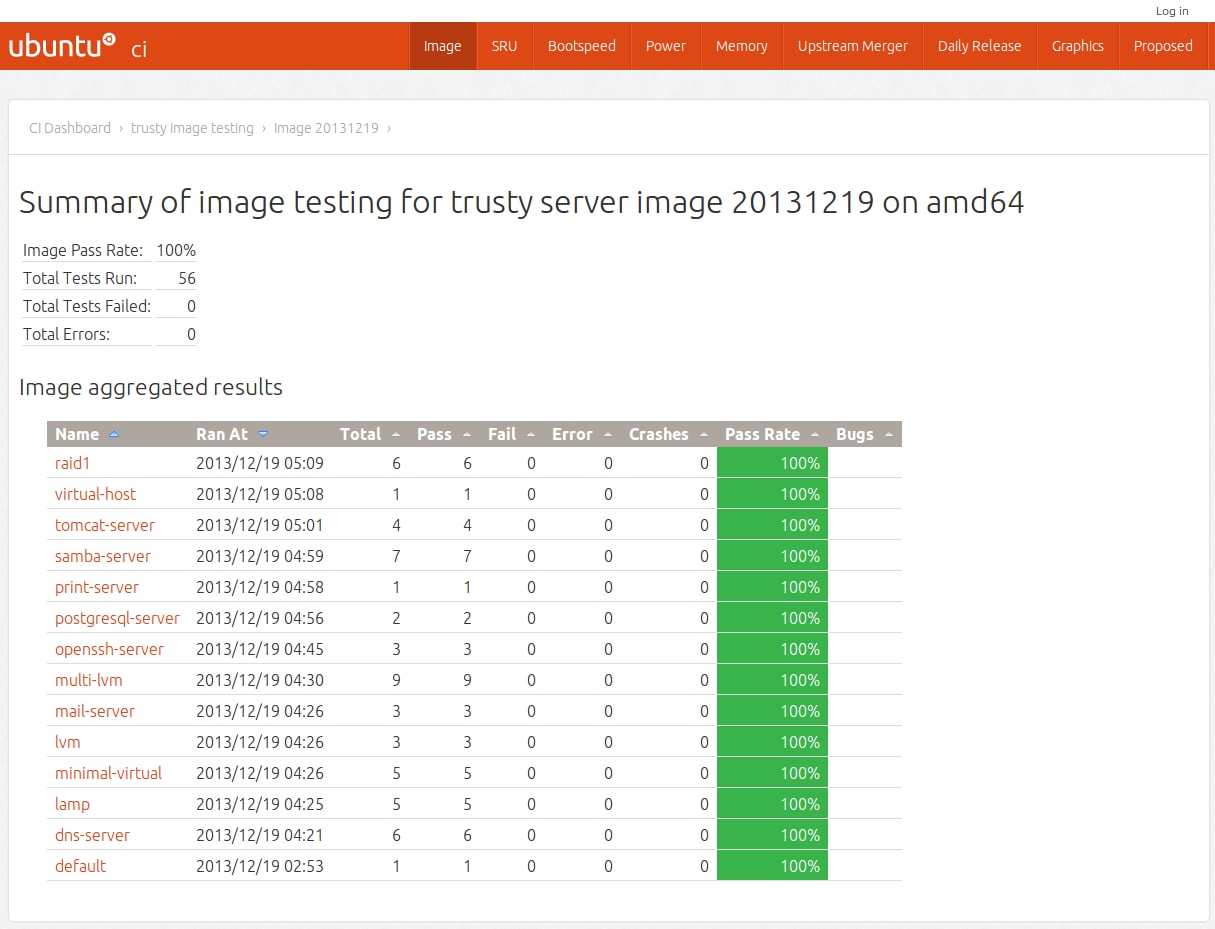The image size is (1215, 929).
Task: Open postgresql-server test results
Action: pyautogui.click(x=117, y=618)
